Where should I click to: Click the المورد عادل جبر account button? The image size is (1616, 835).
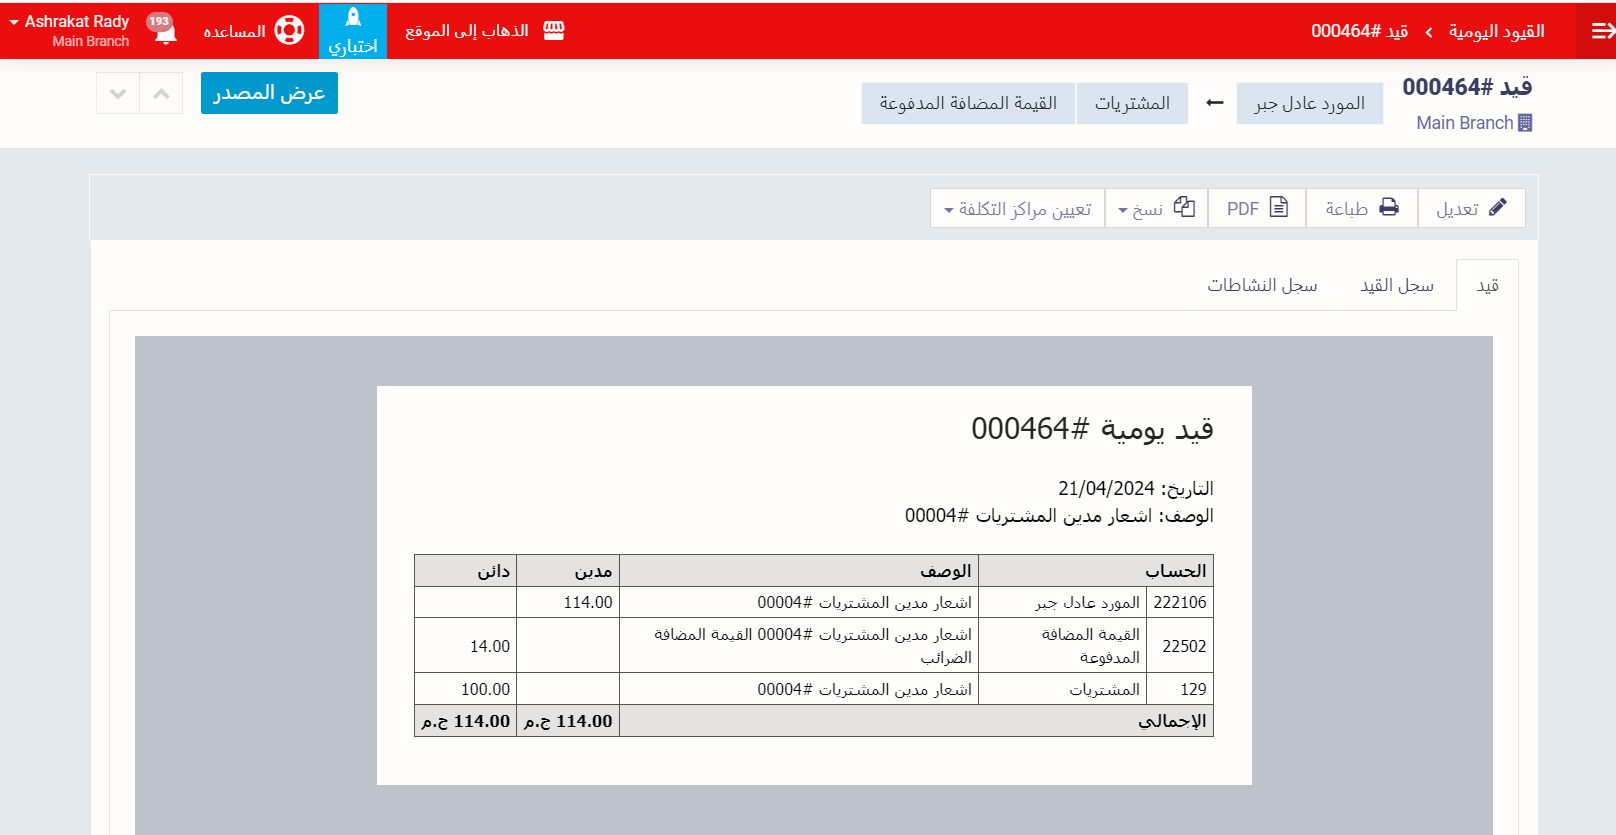[x=1310, y=104]
